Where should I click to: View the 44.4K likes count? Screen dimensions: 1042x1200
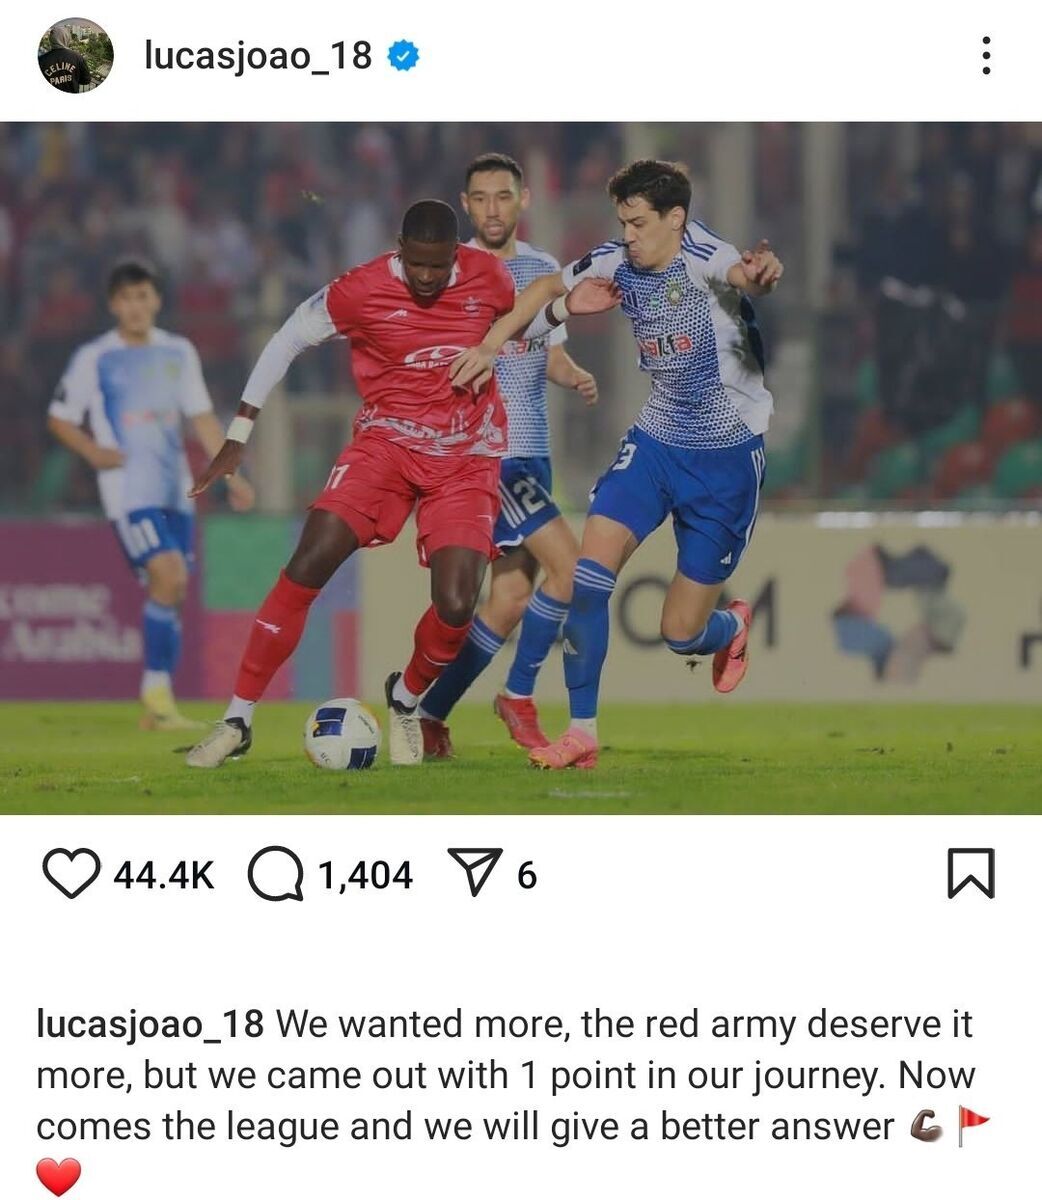tap(164, 875)
